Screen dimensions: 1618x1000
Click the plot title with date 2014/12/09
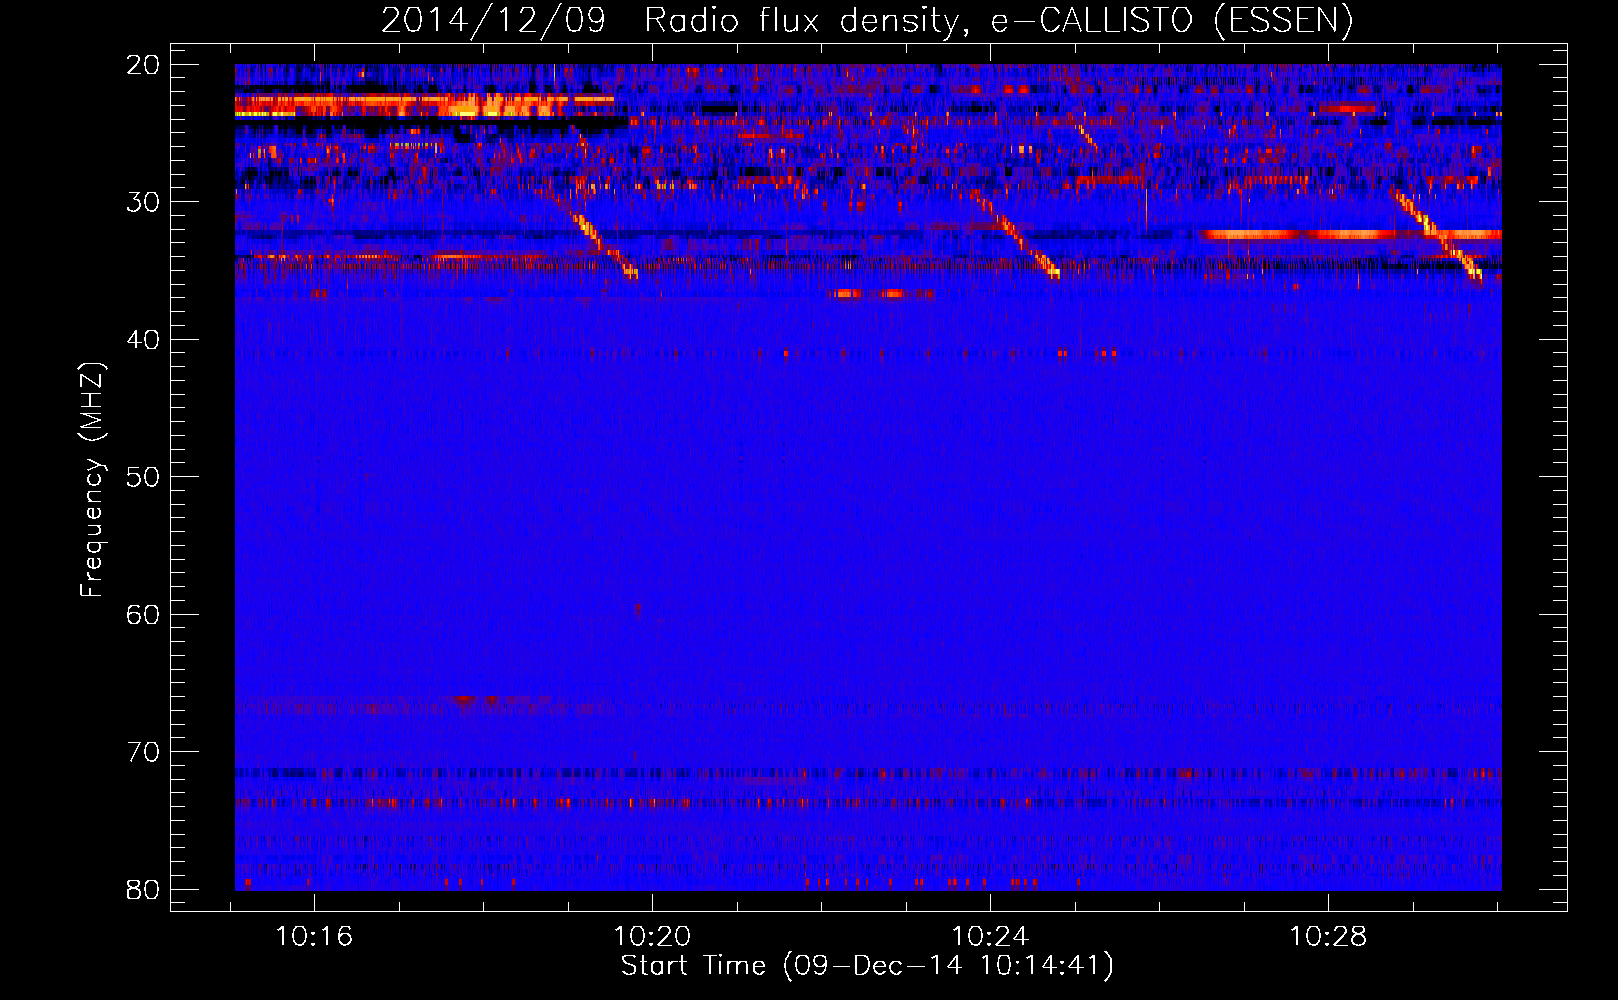coord(867,20)
